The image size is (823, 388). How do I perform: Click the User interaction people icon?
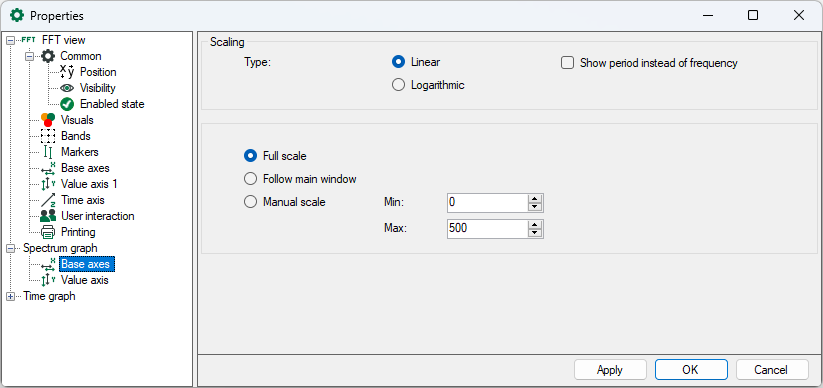[x=48, y=216]
